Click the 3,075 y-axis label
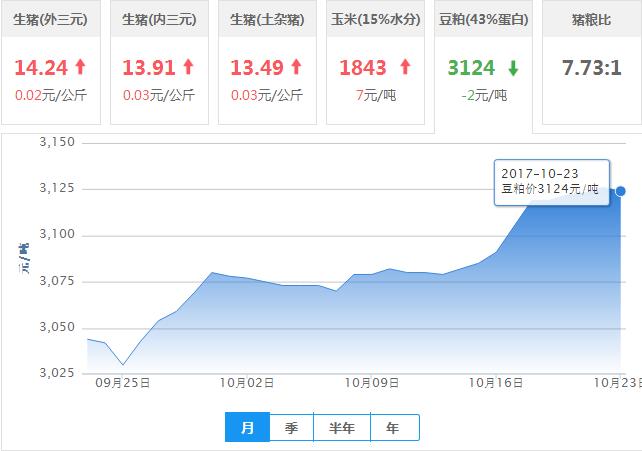This screenshot has width=642, height=451. [x=57, y=281]
